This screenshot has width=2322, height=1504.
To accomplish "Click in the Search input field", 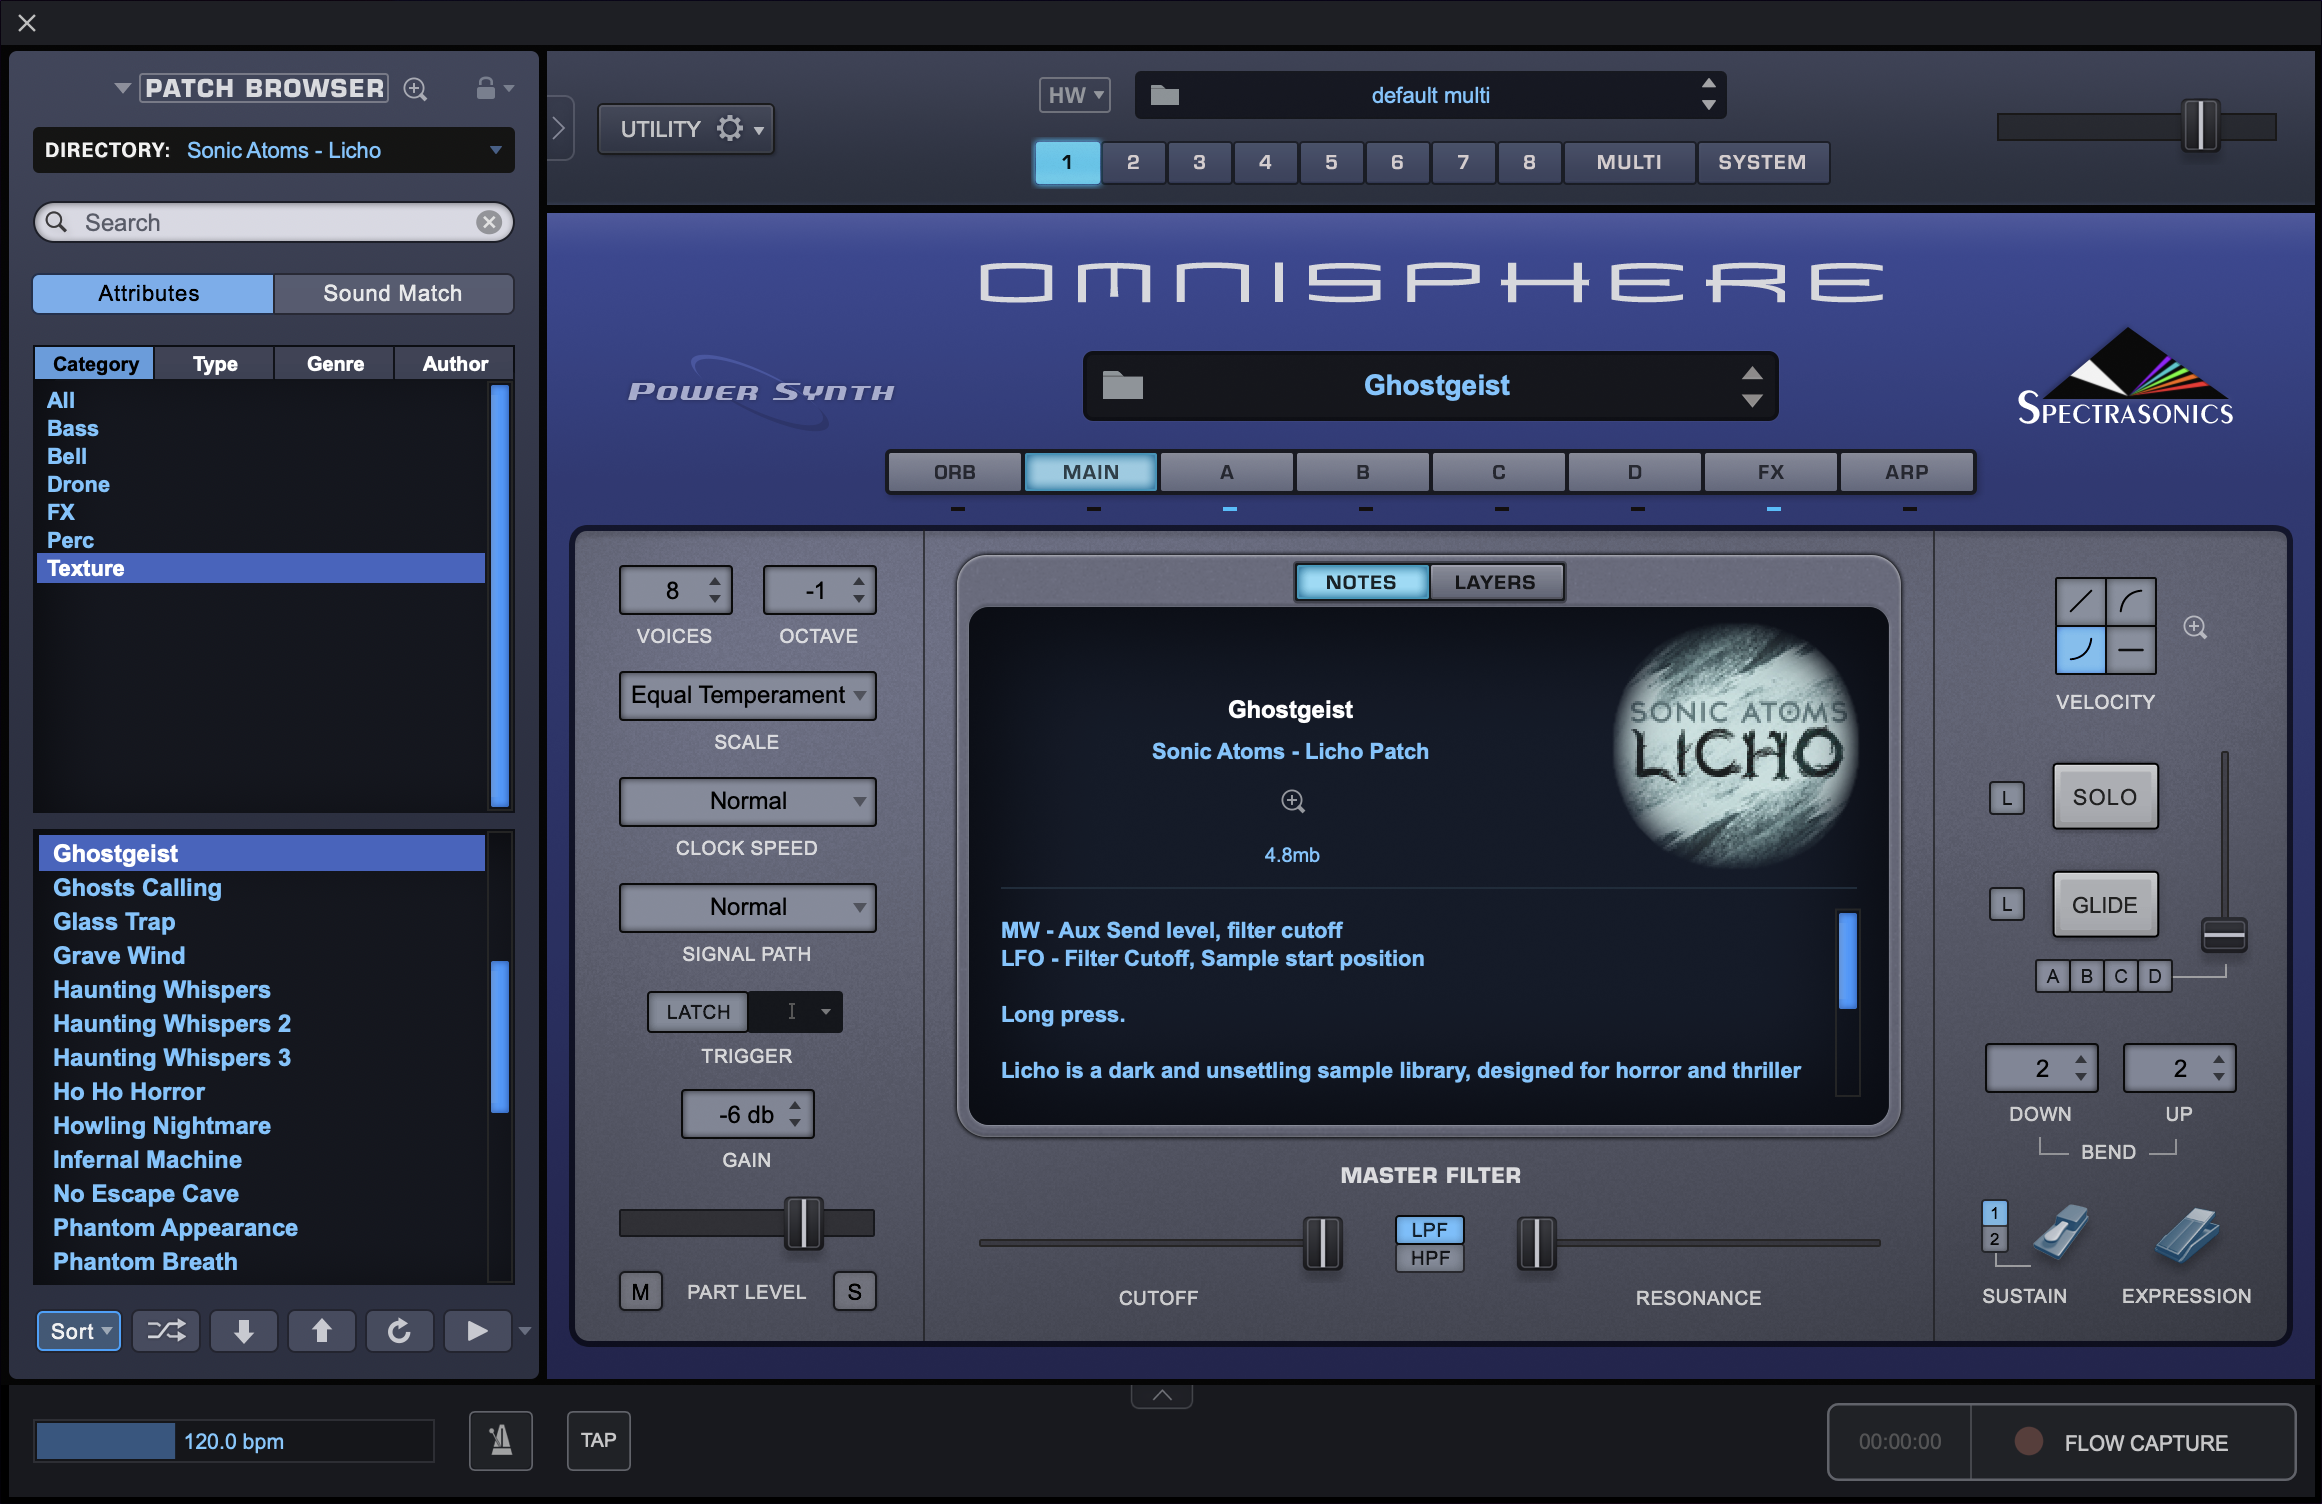I will click(274, 222).
